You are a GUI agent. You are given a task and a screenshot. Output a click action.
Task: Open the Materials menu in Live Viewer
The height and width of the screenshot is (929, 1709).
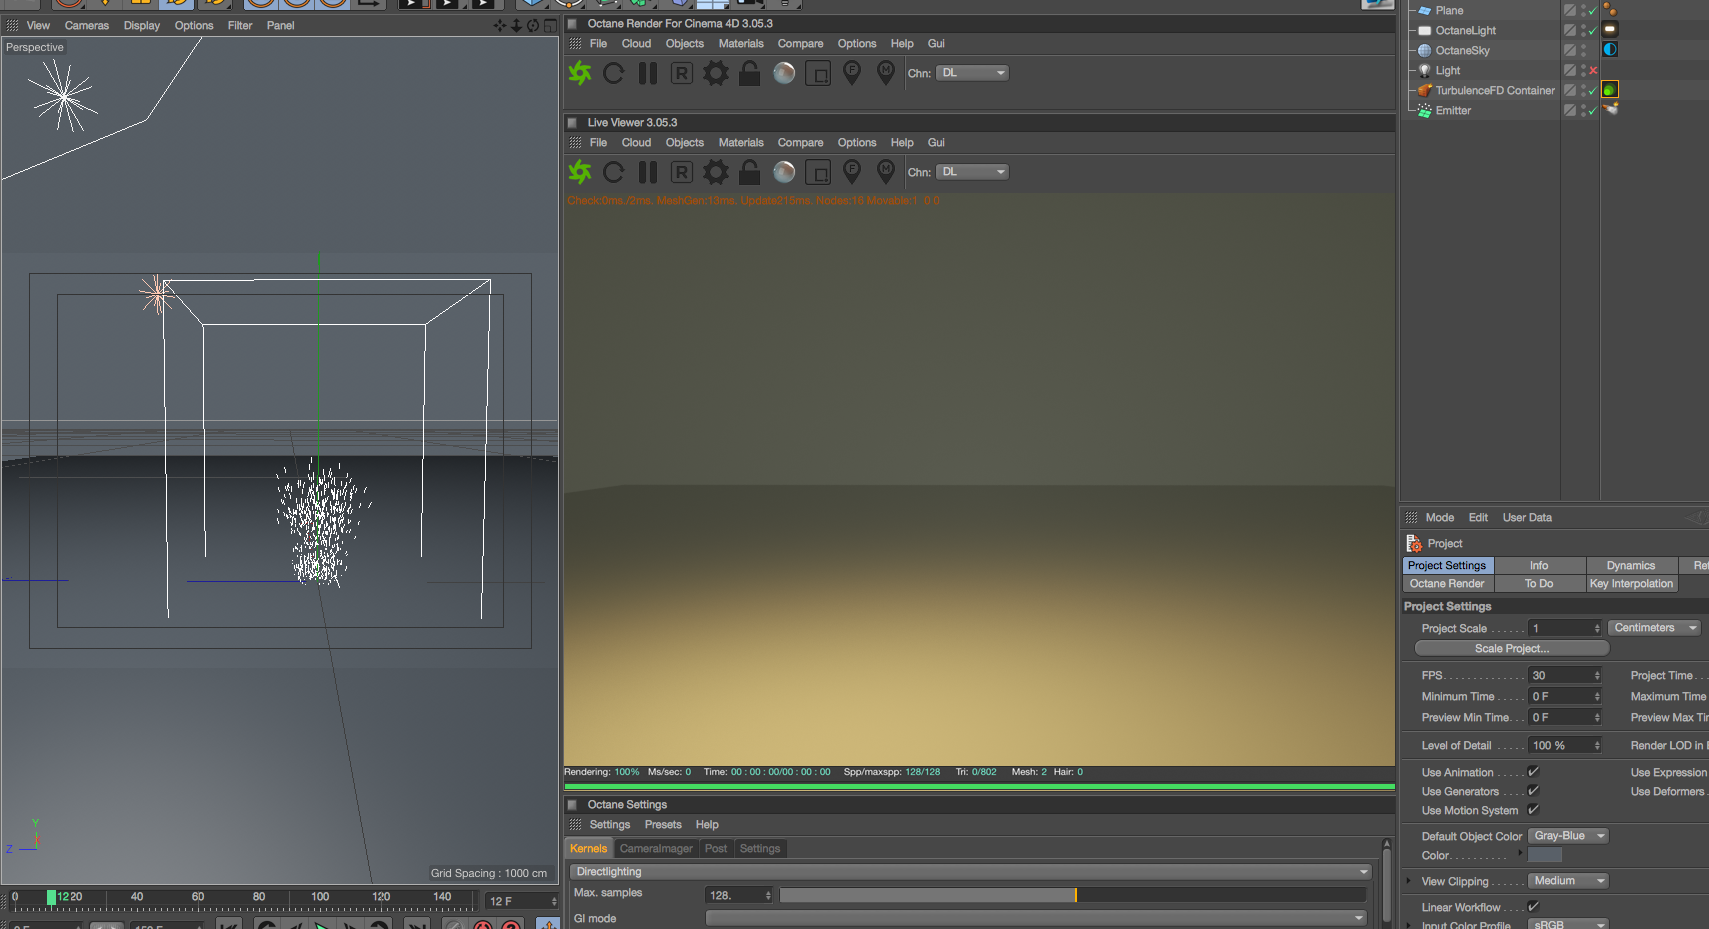click(741, 143)
